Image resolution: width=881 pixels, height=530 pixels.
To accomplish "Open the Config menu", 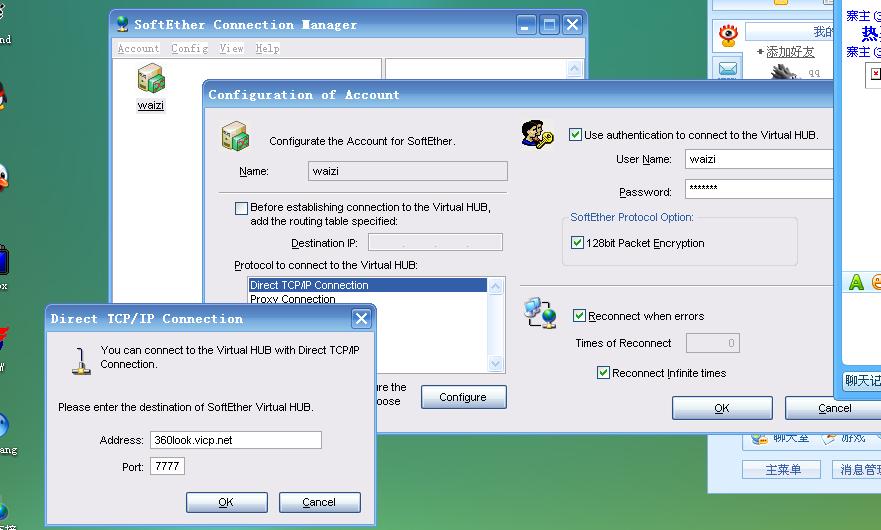I will point(189,48).
